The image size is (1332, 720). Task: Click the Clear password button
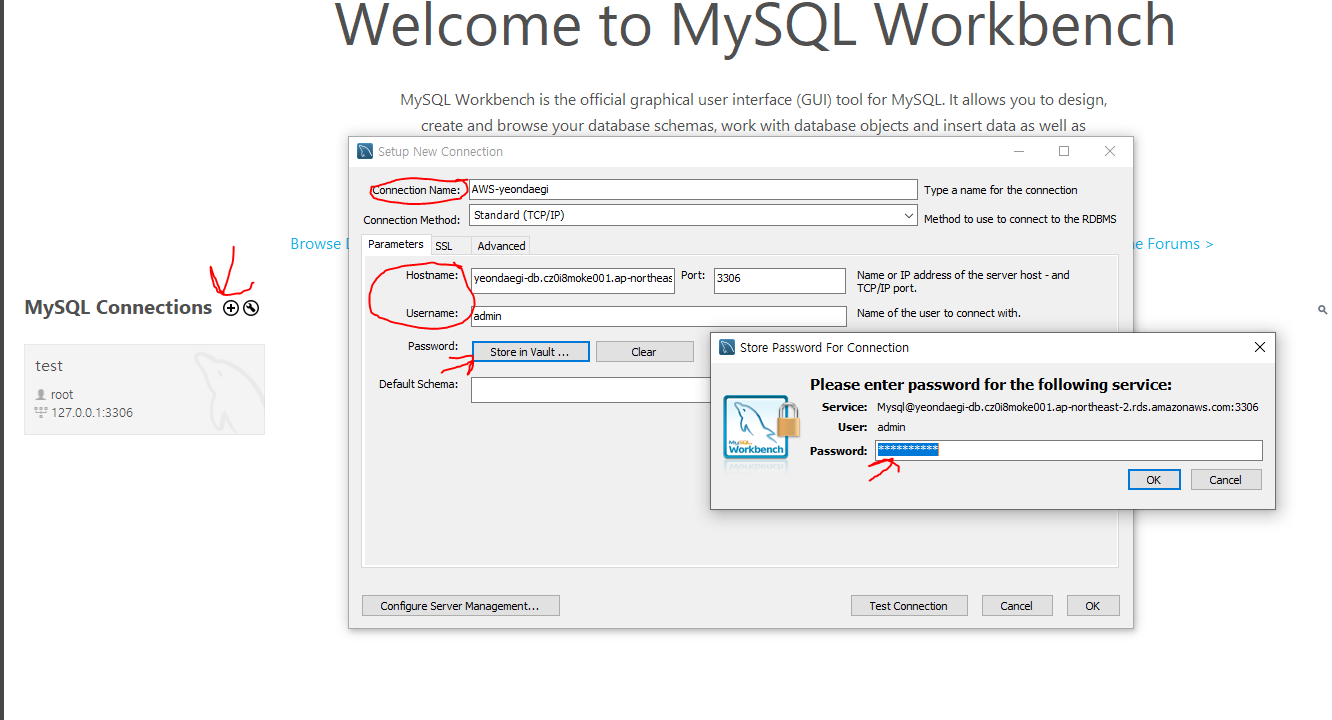tap(644, 351)
